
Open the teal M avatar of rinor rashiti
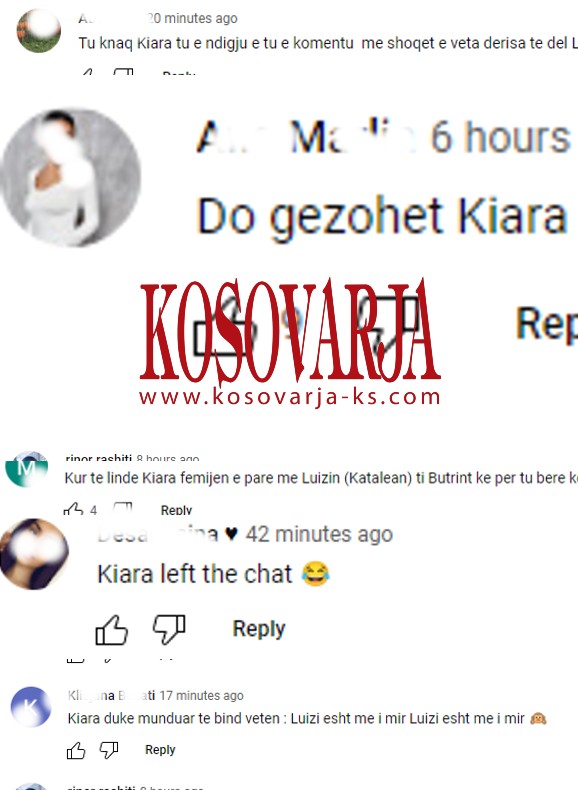click(26, 469)
